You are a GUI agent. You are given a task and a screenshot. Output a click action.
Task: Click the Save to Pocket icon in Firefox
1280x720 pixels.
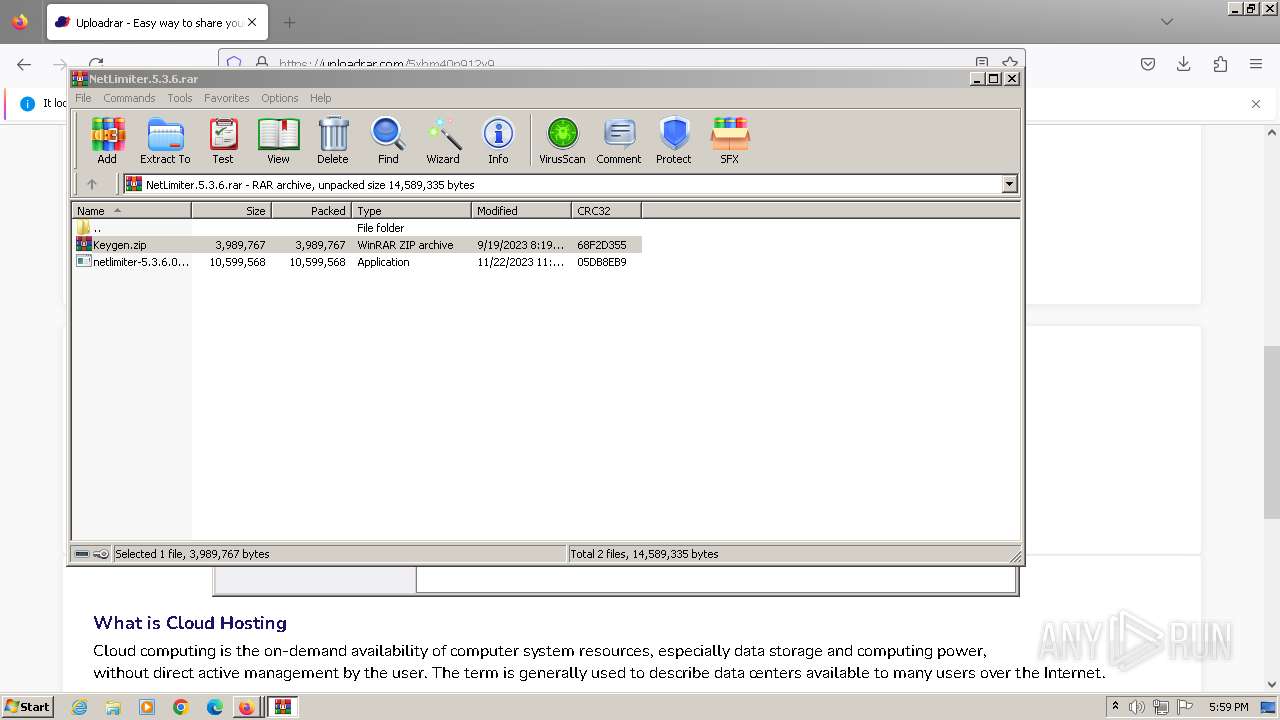(1148, 64)
